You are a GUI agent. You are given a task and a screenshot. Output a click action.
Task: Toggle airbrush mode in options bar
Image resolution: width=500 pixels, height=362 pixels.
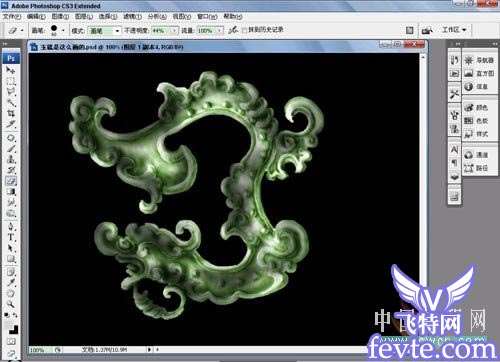(233, 30)
